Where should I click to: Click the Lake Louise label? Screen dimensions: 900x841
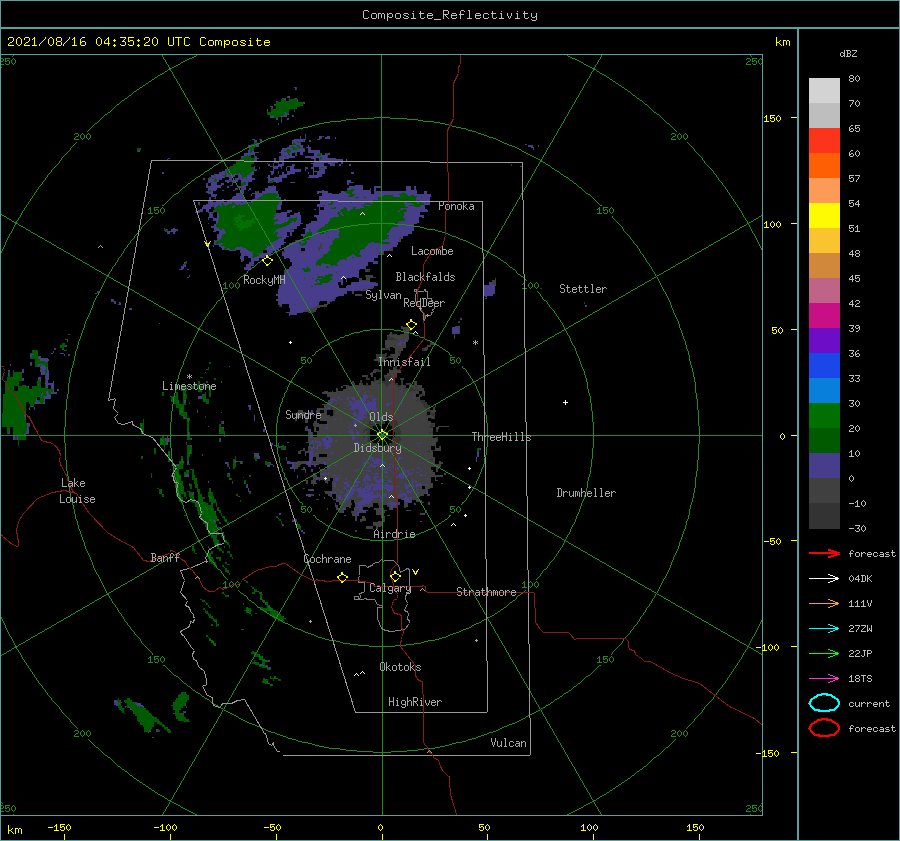click(77, 491)
